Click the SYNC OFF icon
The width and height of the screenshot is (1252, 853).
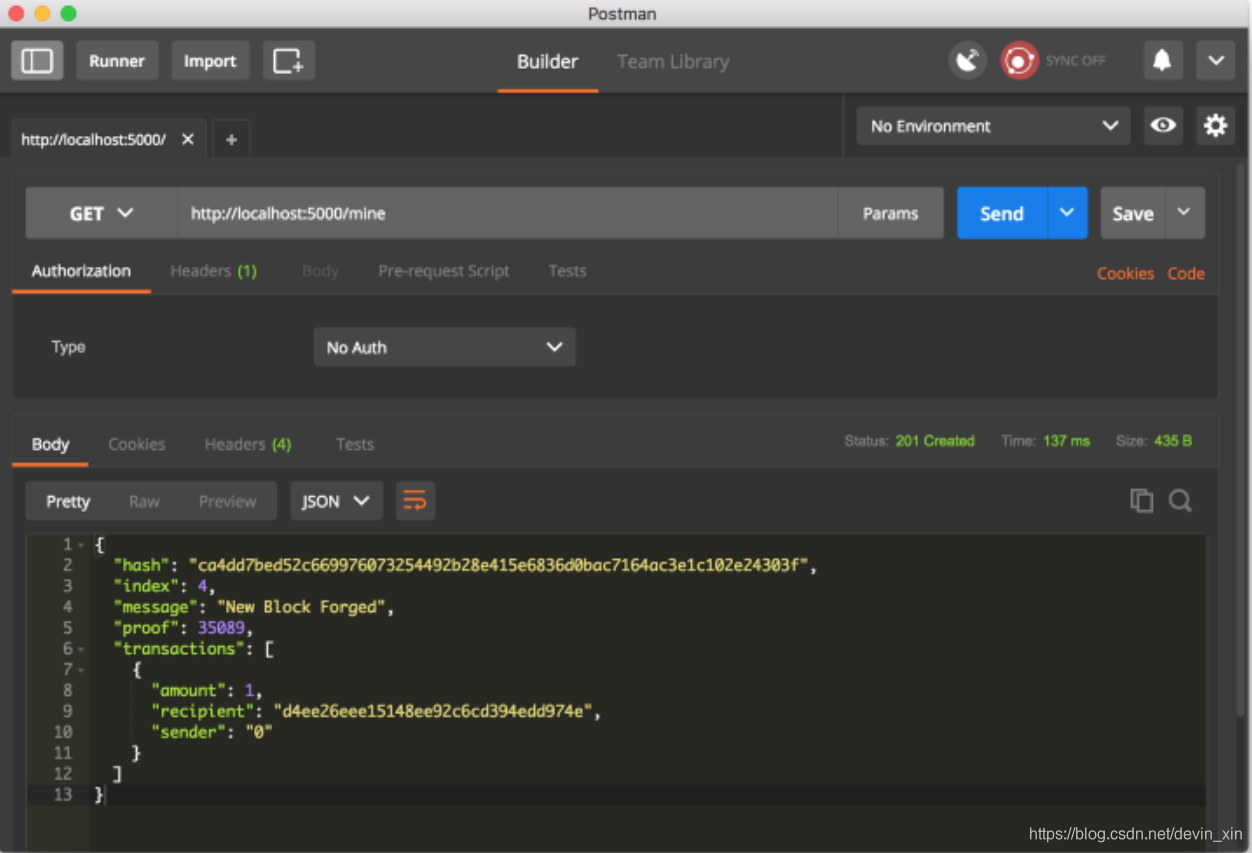[1020, 61]
